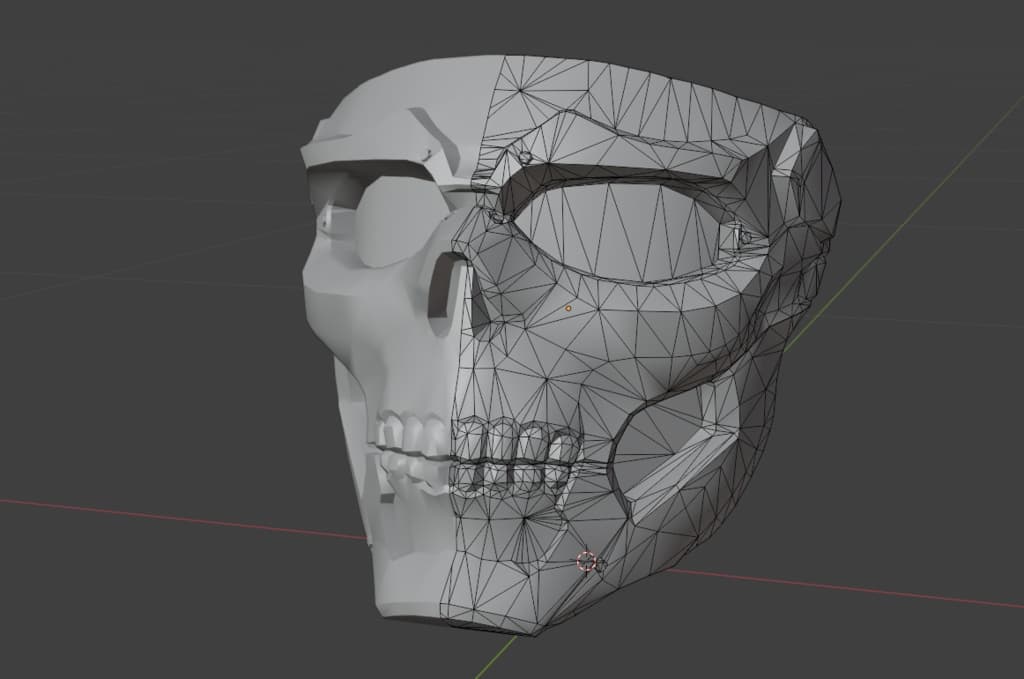
Task: Pick the fan vertex on the wireframe chin
Action: point(526,519)
